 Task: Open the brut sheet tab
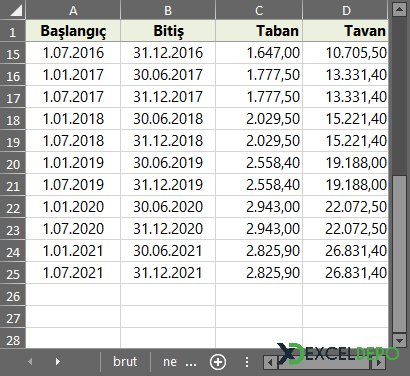coord(125,362)
